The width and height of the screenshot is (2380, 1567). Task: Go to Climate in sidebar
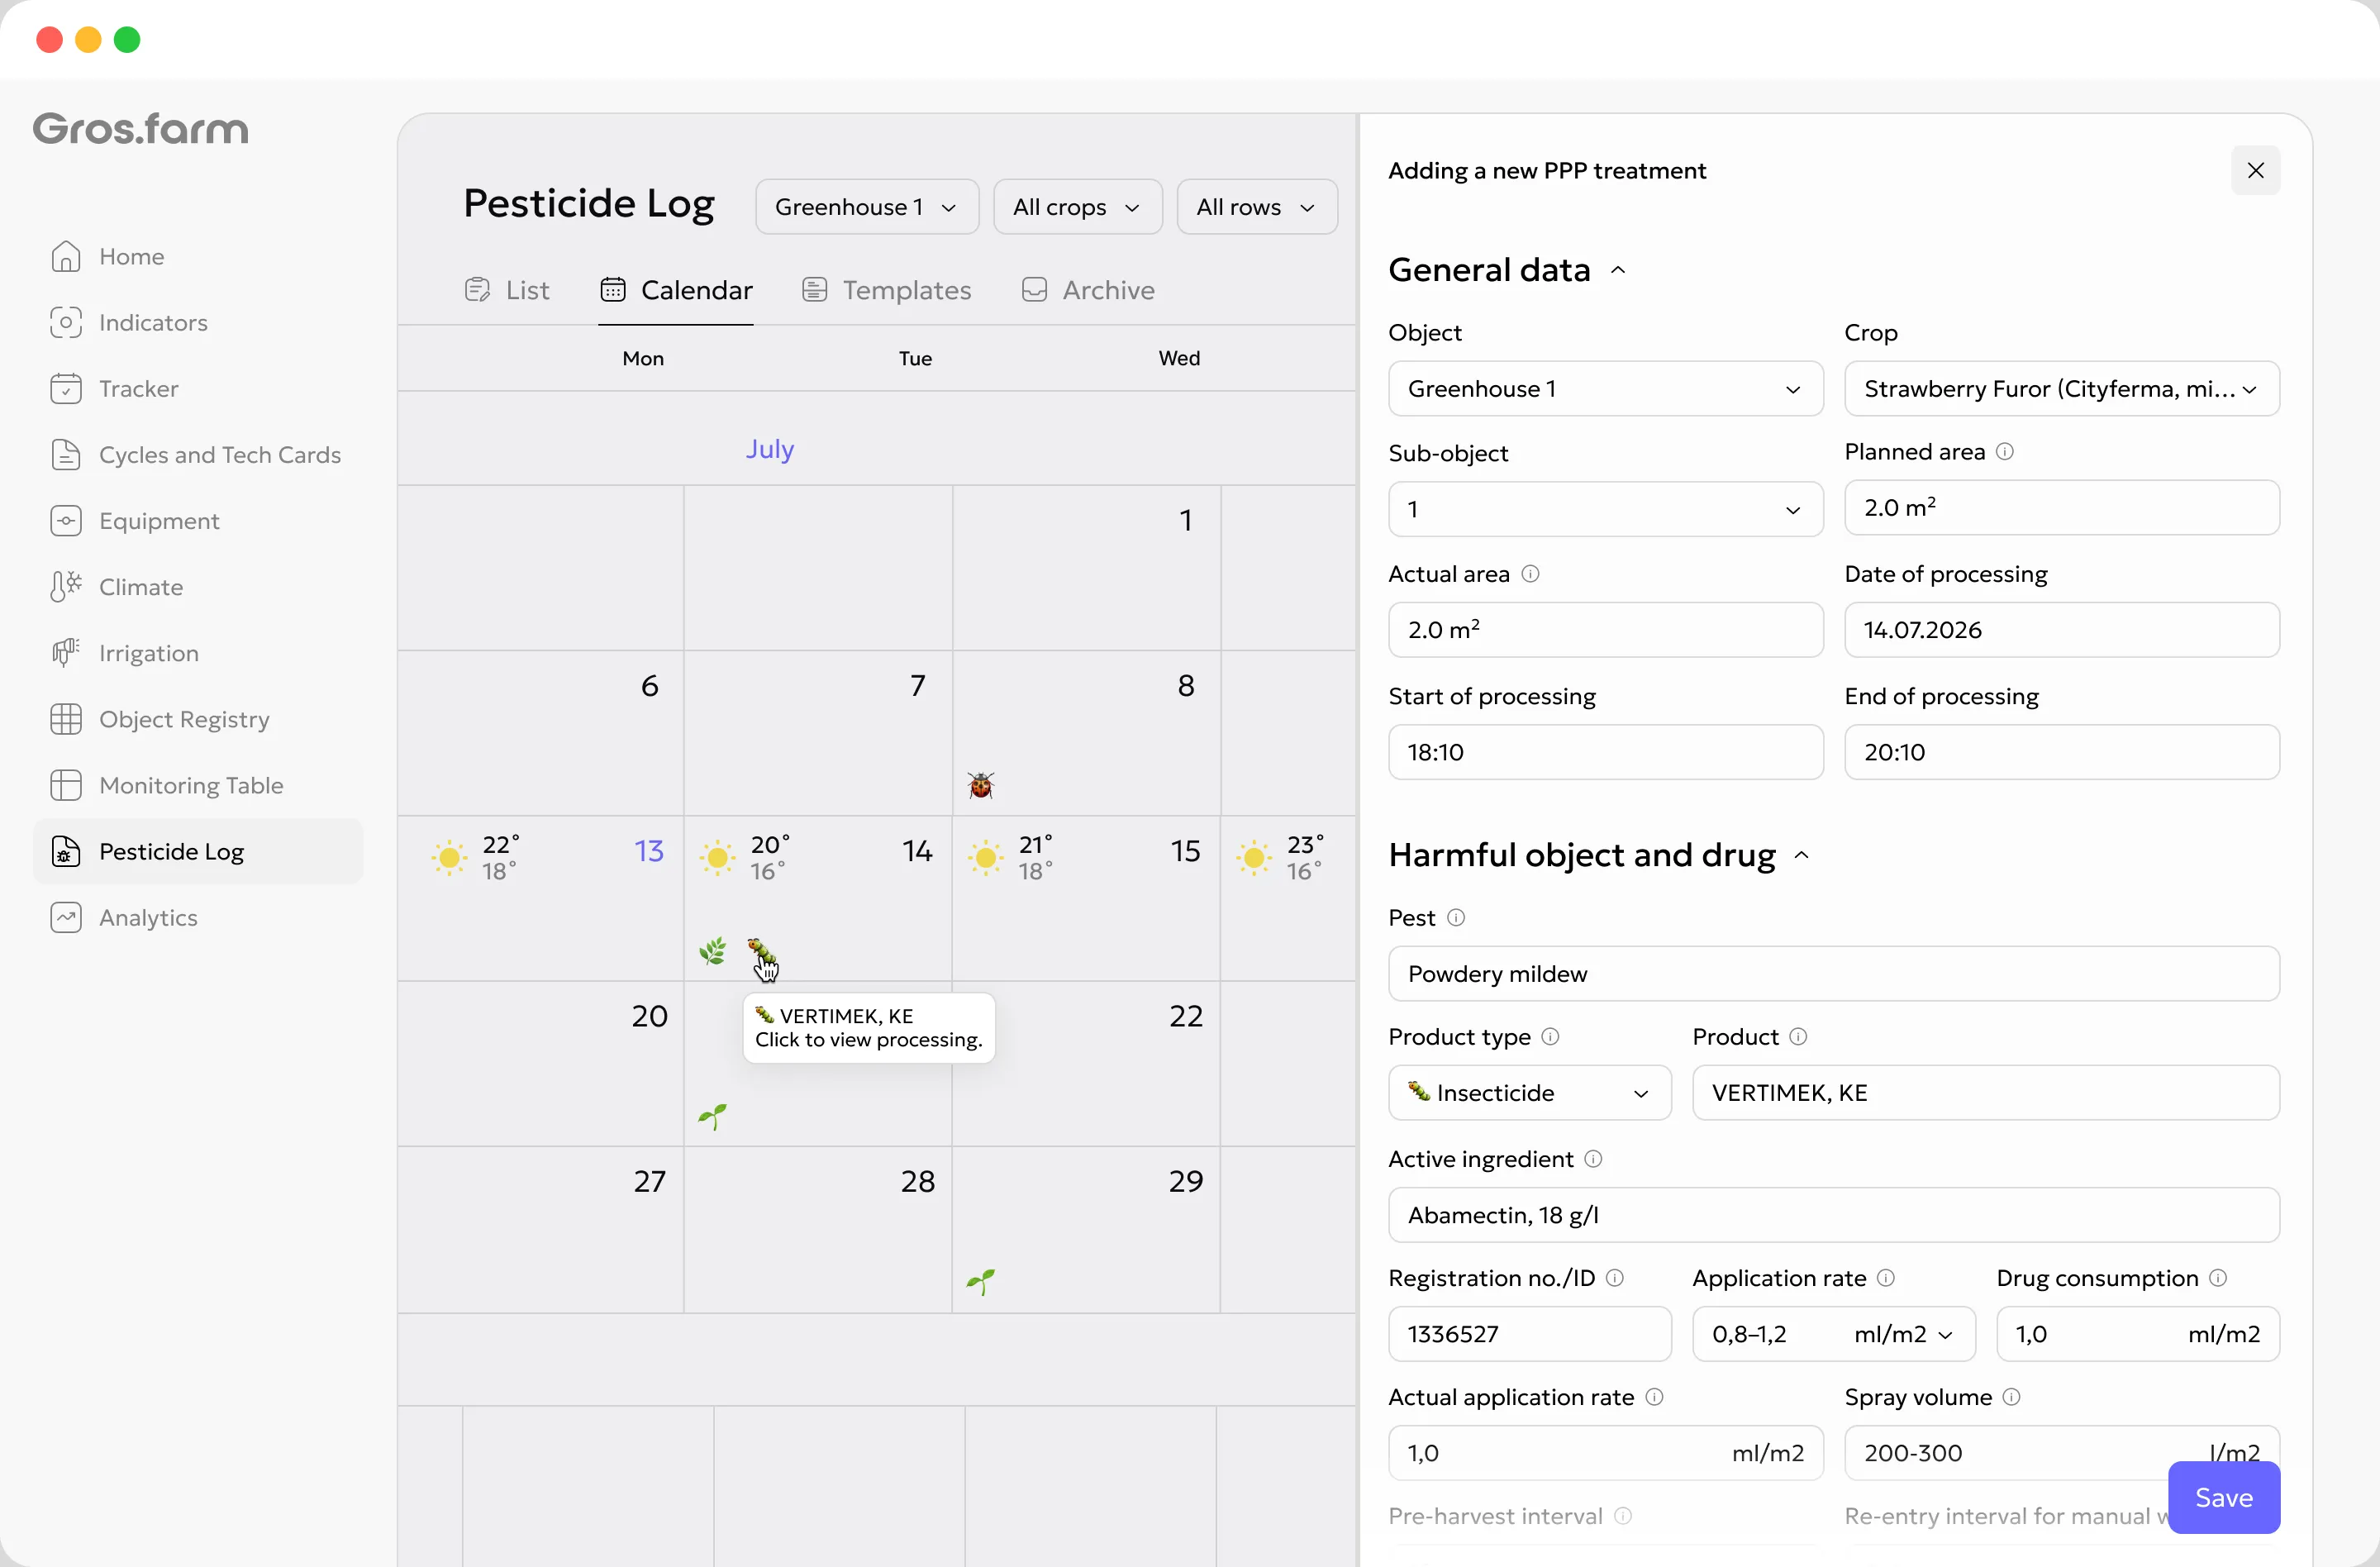(x=116, y=587)
